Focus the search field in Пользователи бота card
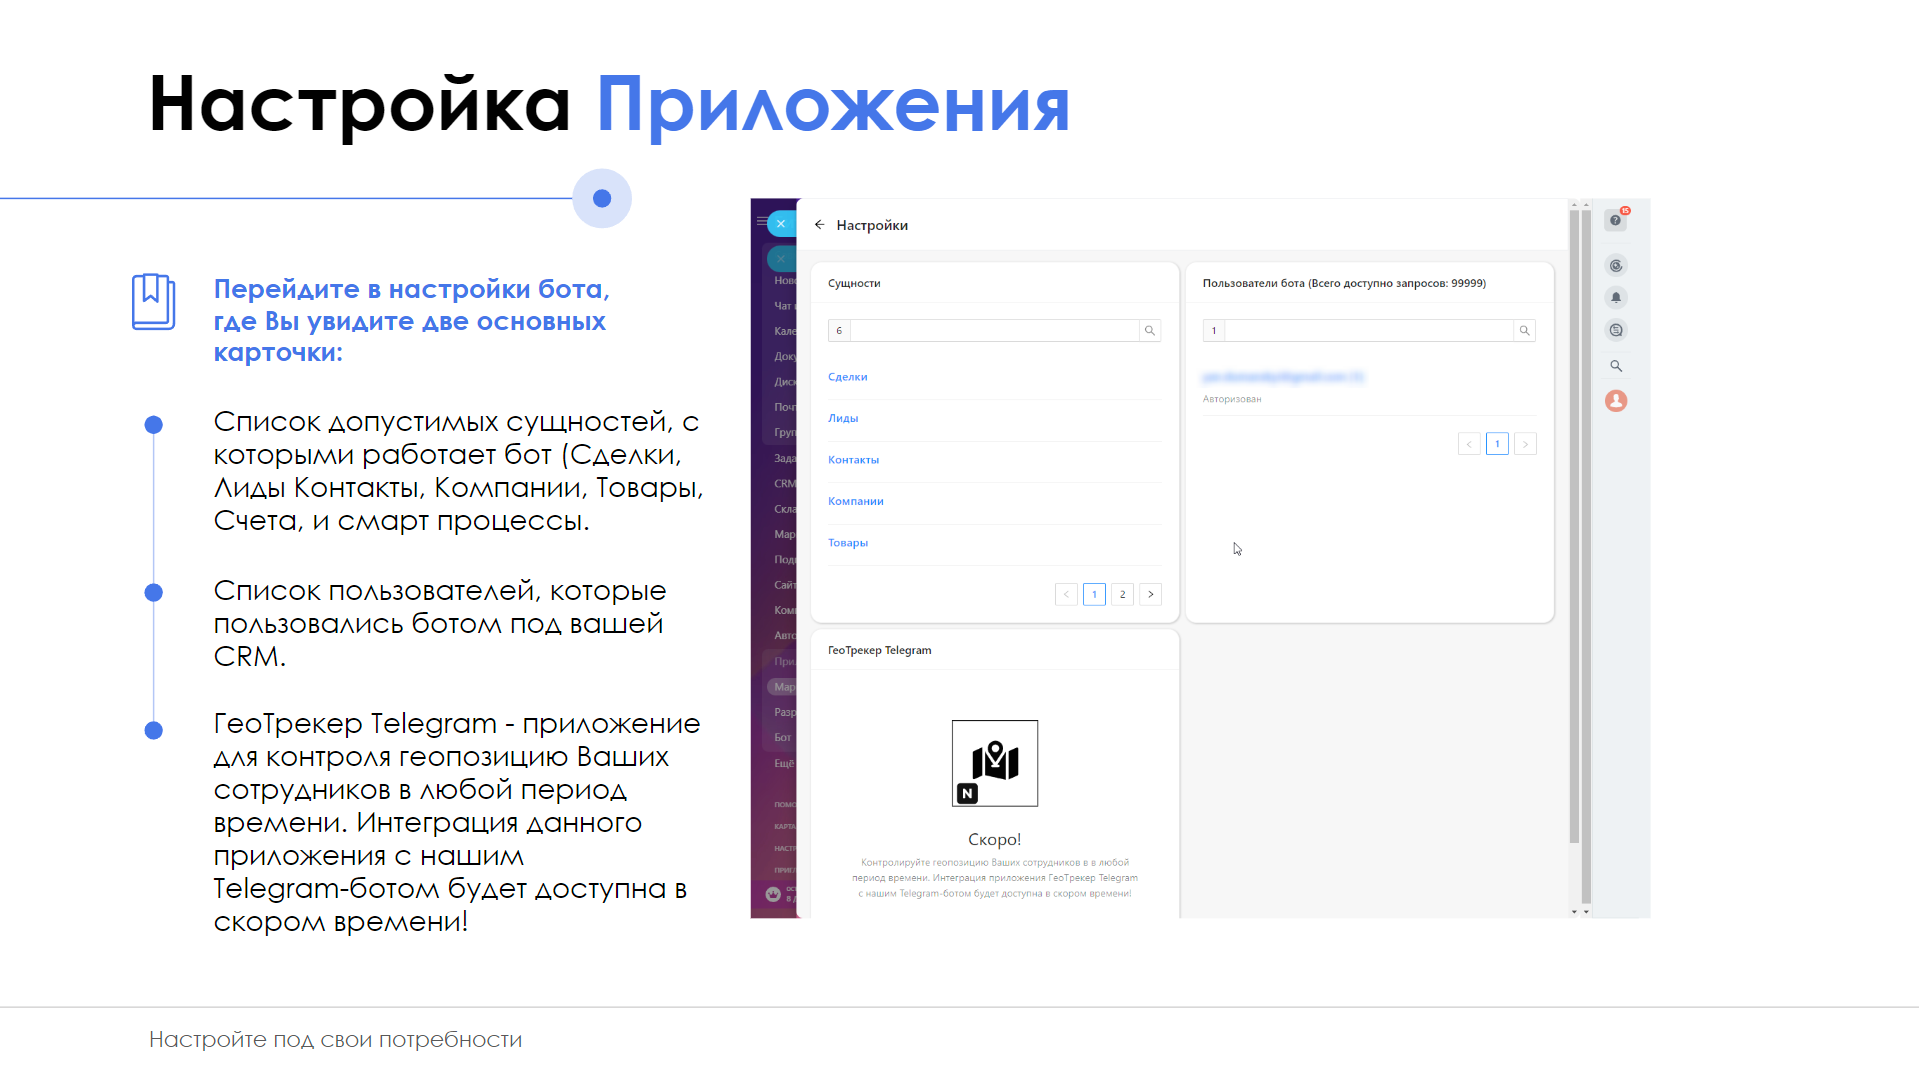This screenshot has height=1079, width=1919. [x=1369, y=331]
